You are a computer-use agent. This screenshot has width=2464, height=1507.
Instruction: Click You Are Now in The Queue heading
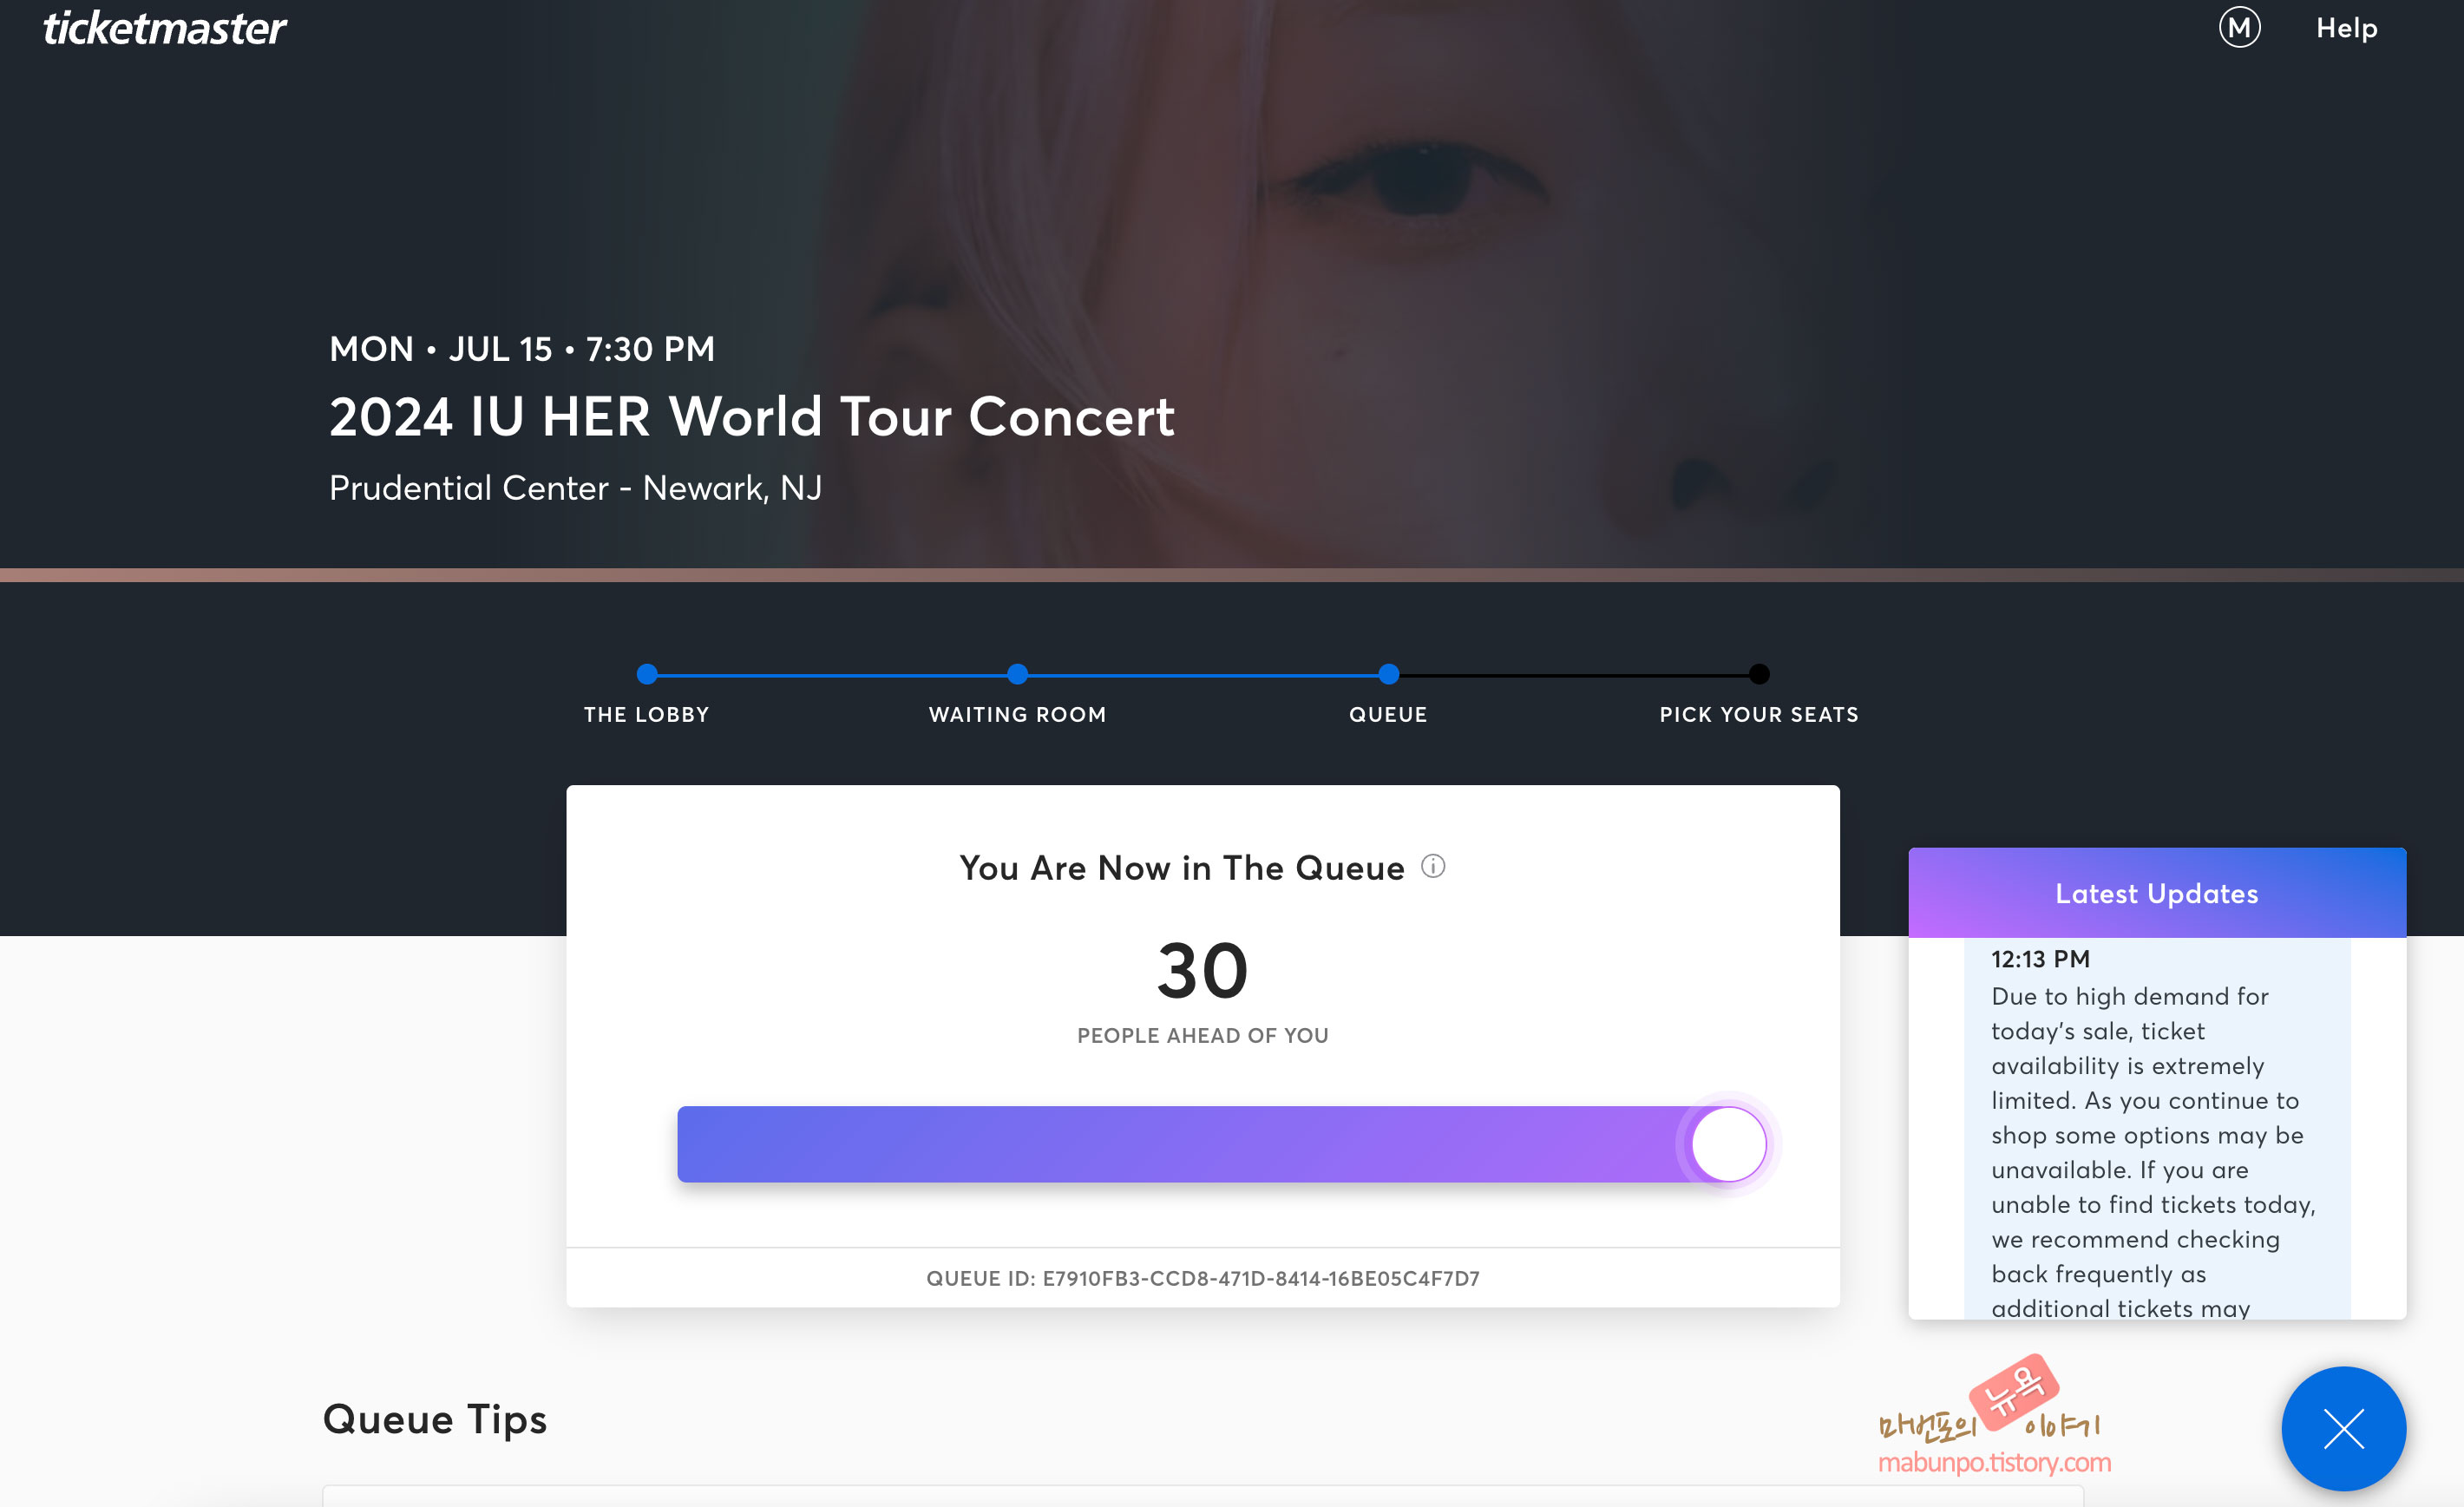1182,867
